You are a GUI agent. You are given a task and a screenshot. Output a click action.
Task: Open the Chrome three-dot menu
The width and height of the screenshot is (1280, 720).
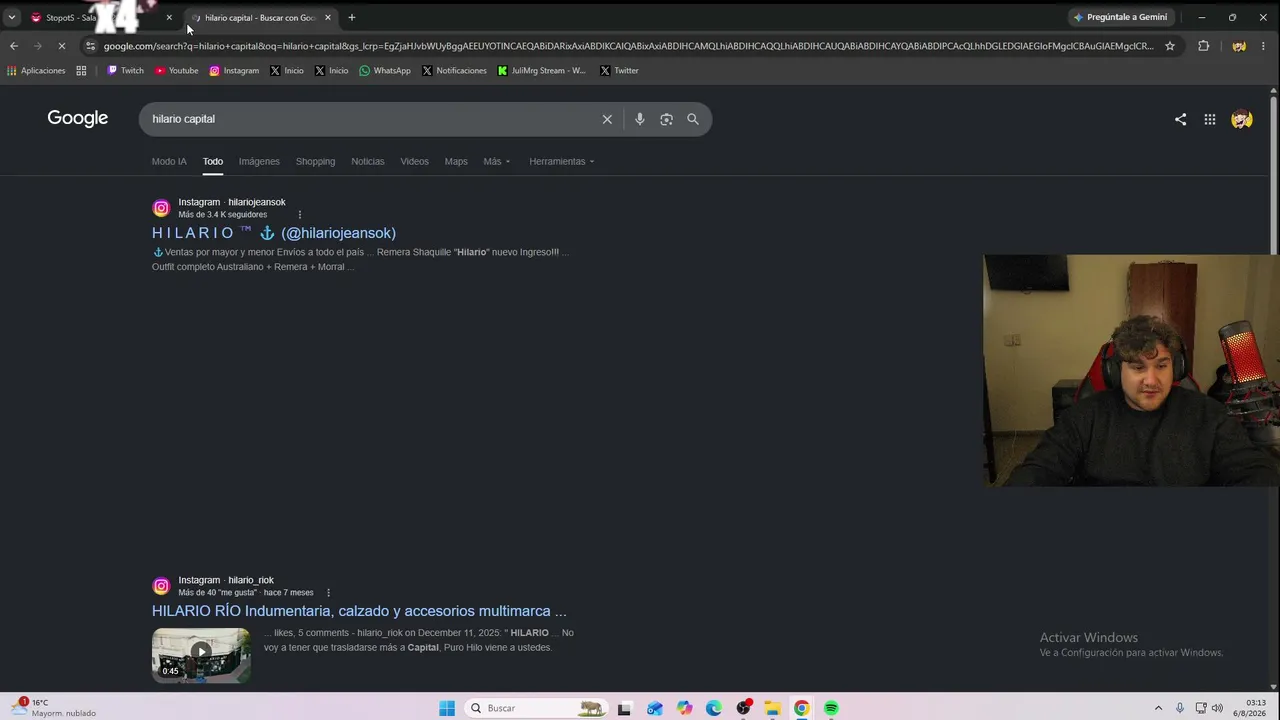(x=1265, y=46)
